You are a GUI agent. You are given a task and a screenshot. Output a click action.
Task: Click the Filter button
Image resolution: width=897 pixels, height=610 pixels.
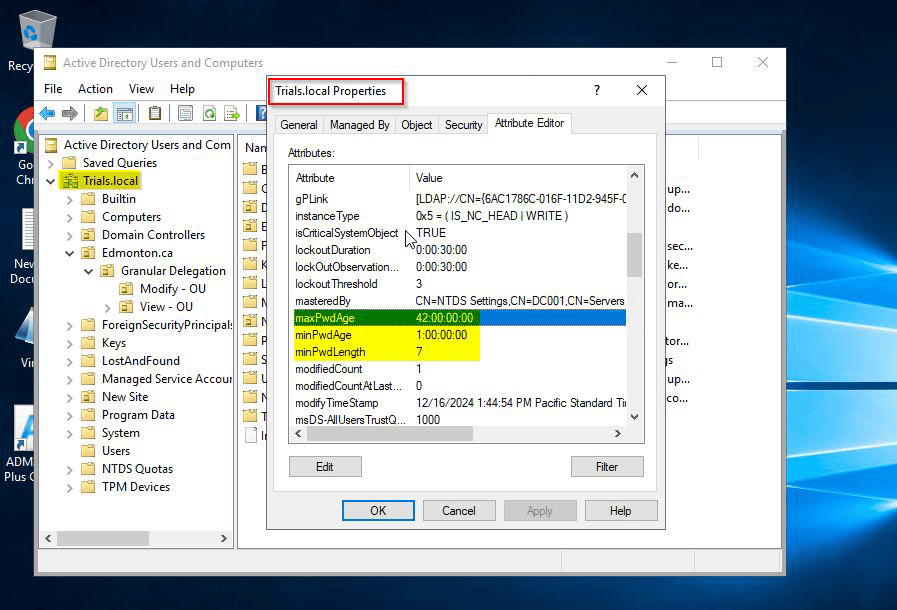pyautogui.click(x=607, y=466)
